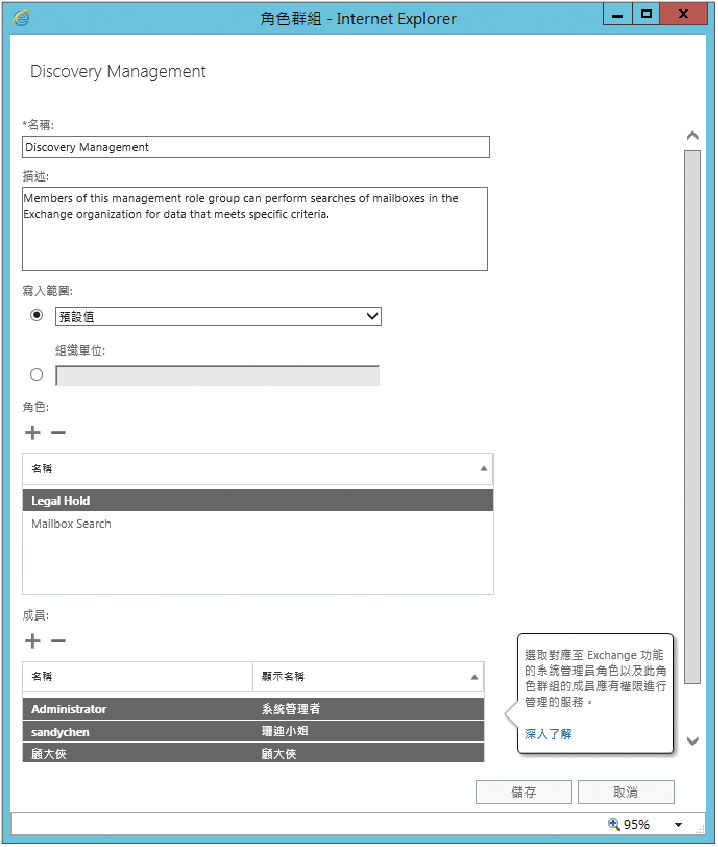Click the zoom magnifier icon in status bar

[614, 824]
